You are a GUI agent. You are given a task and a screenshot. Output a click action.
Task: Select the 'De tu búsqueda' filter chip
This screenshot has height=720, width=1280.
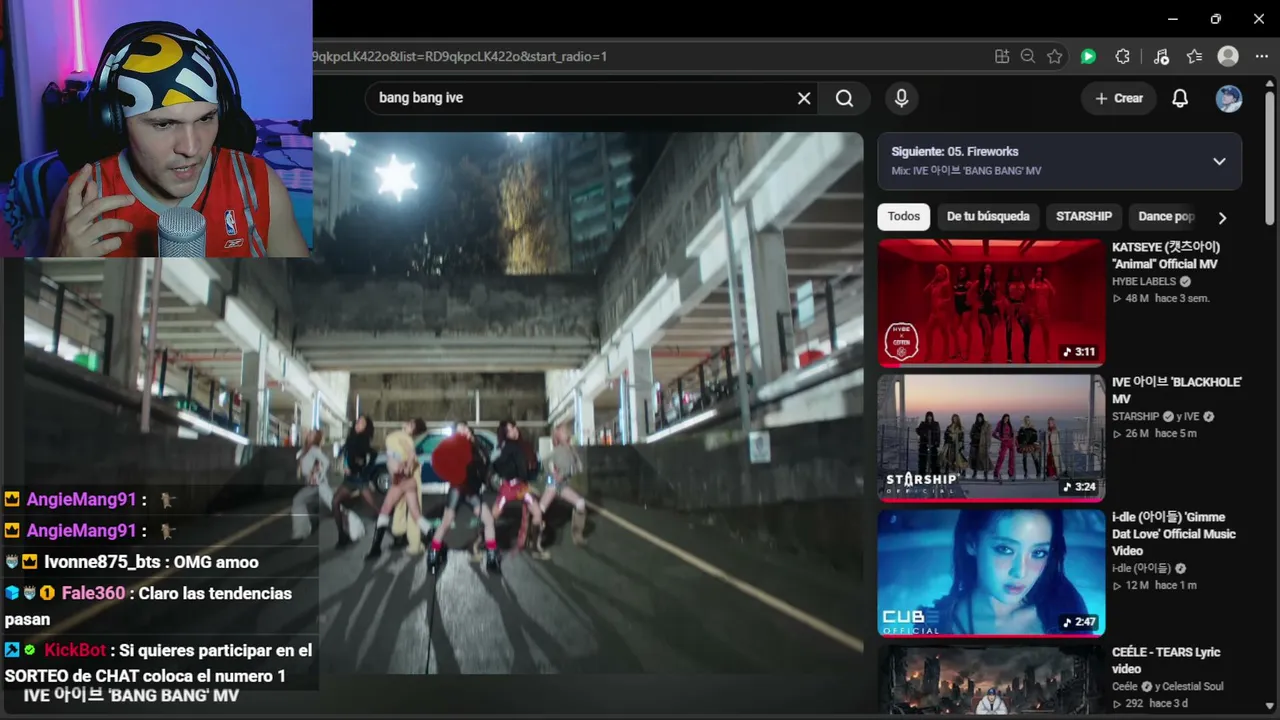[988, 216]
